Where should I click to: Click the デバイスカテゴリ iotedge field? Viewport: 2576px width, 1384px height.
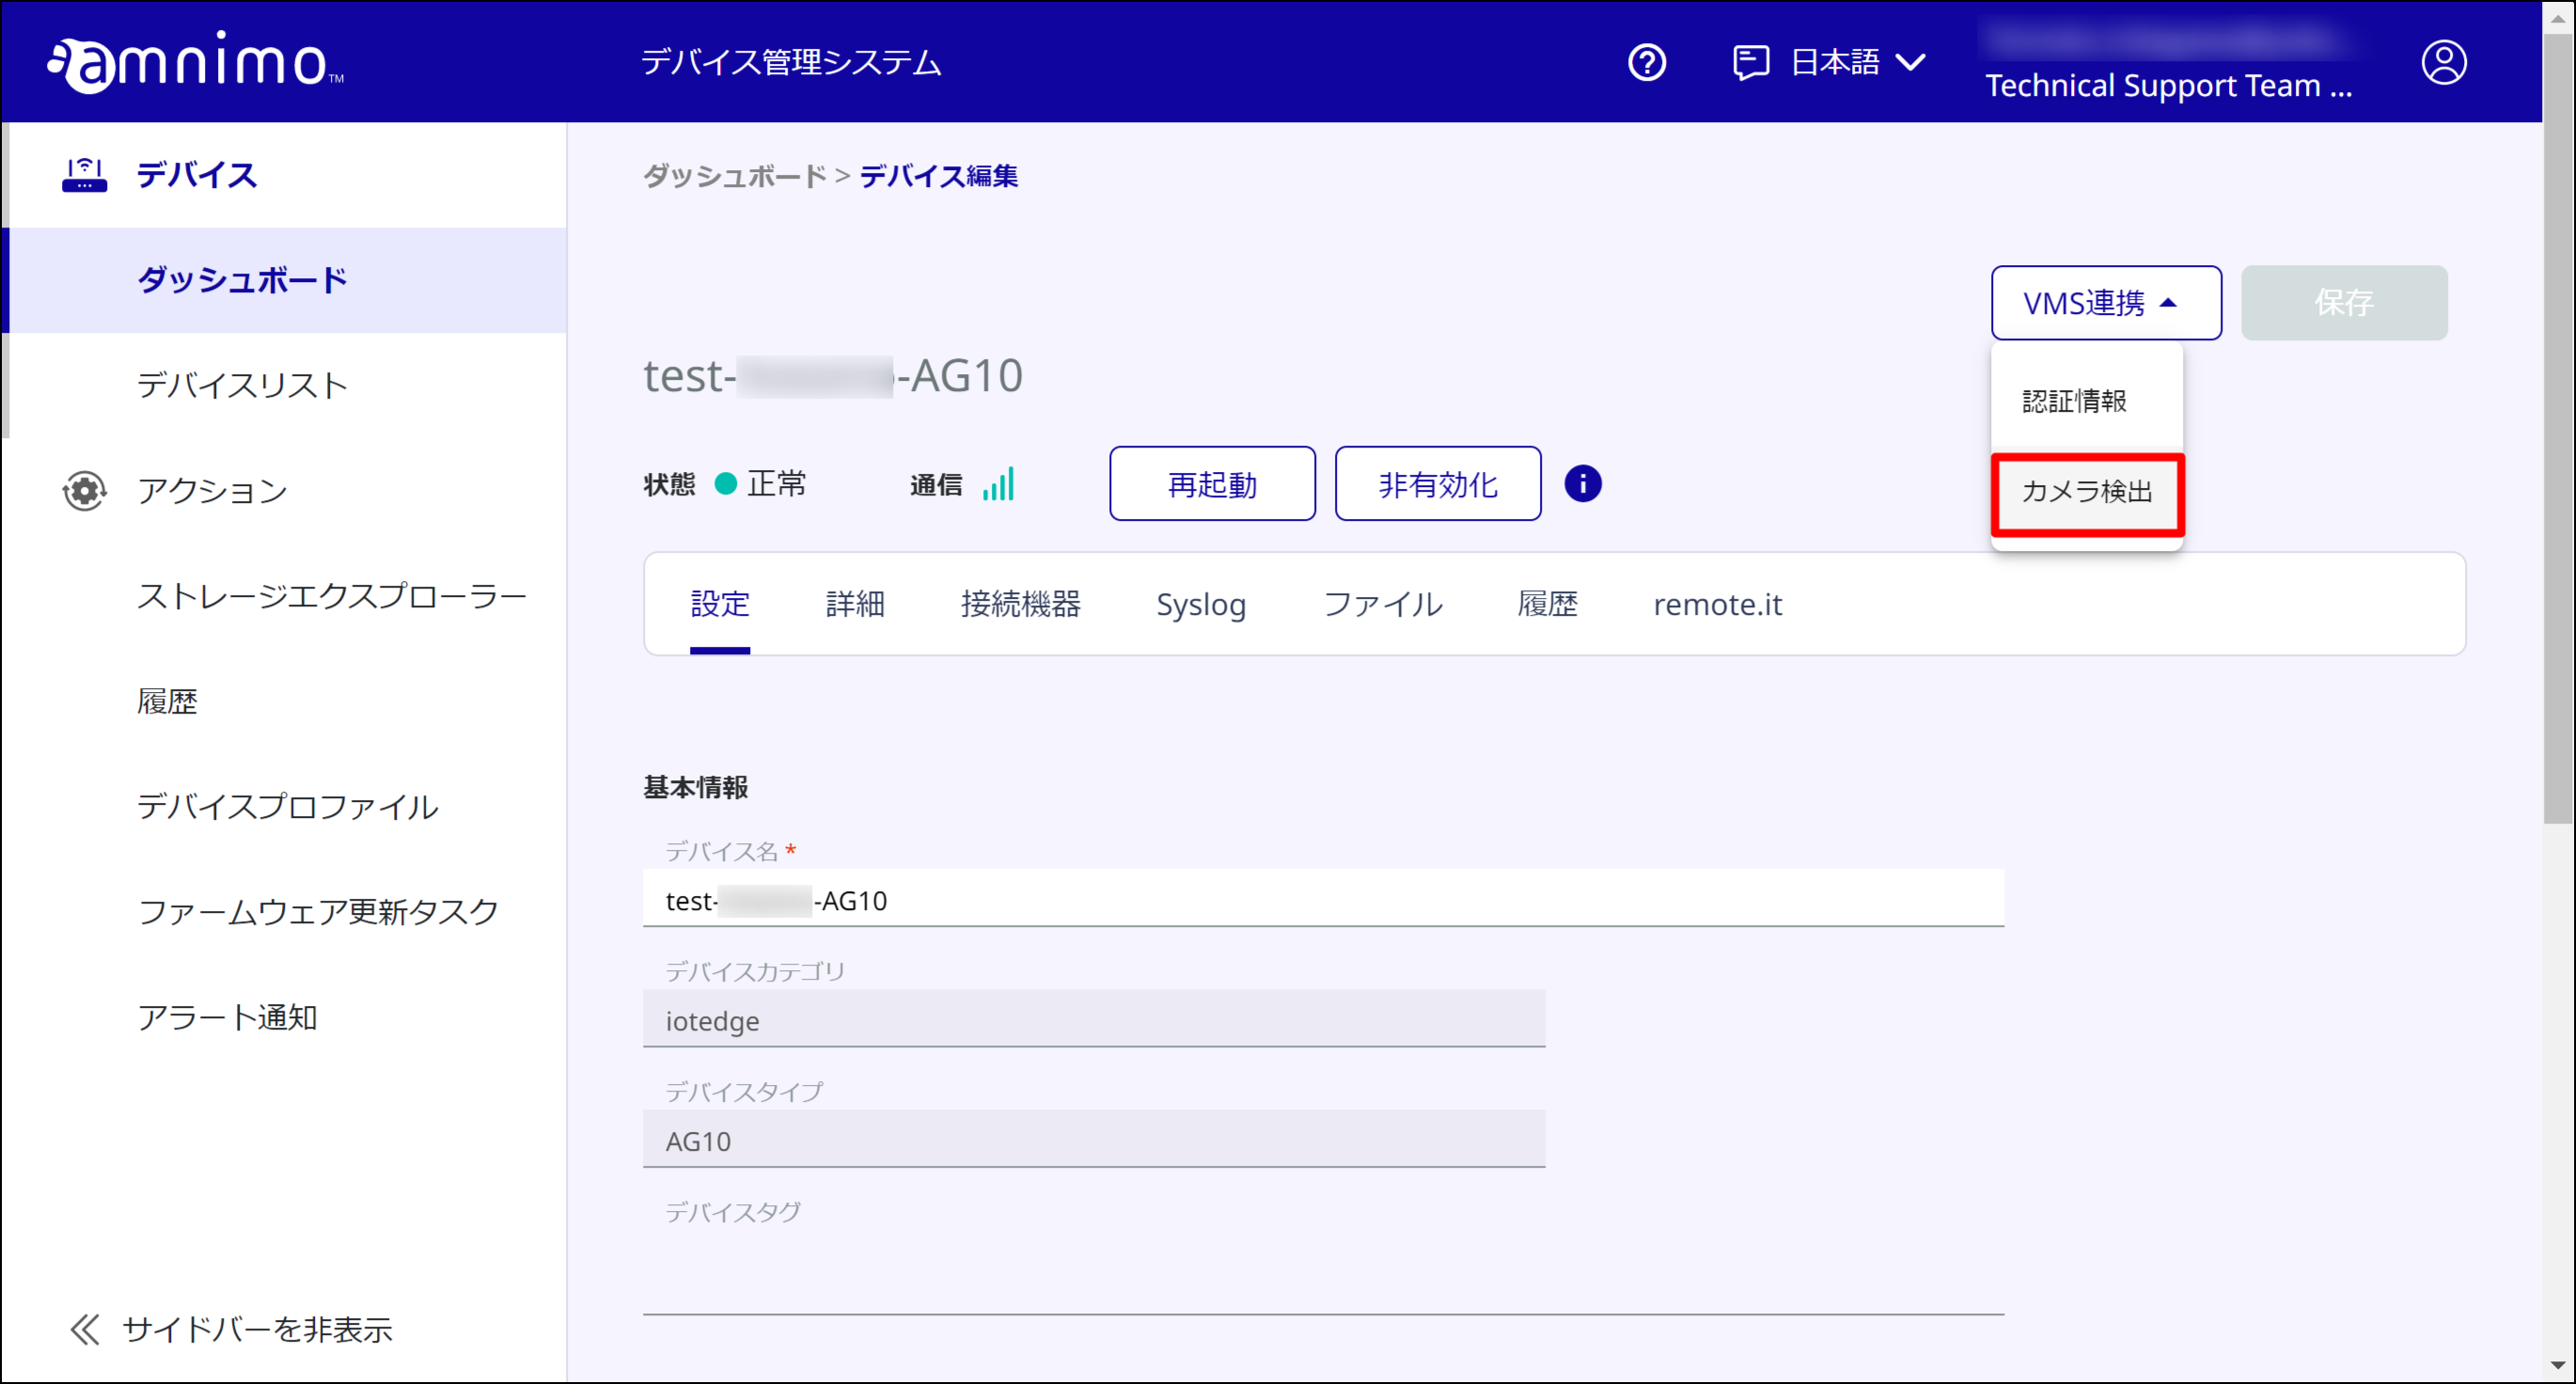(1094, 1020)
